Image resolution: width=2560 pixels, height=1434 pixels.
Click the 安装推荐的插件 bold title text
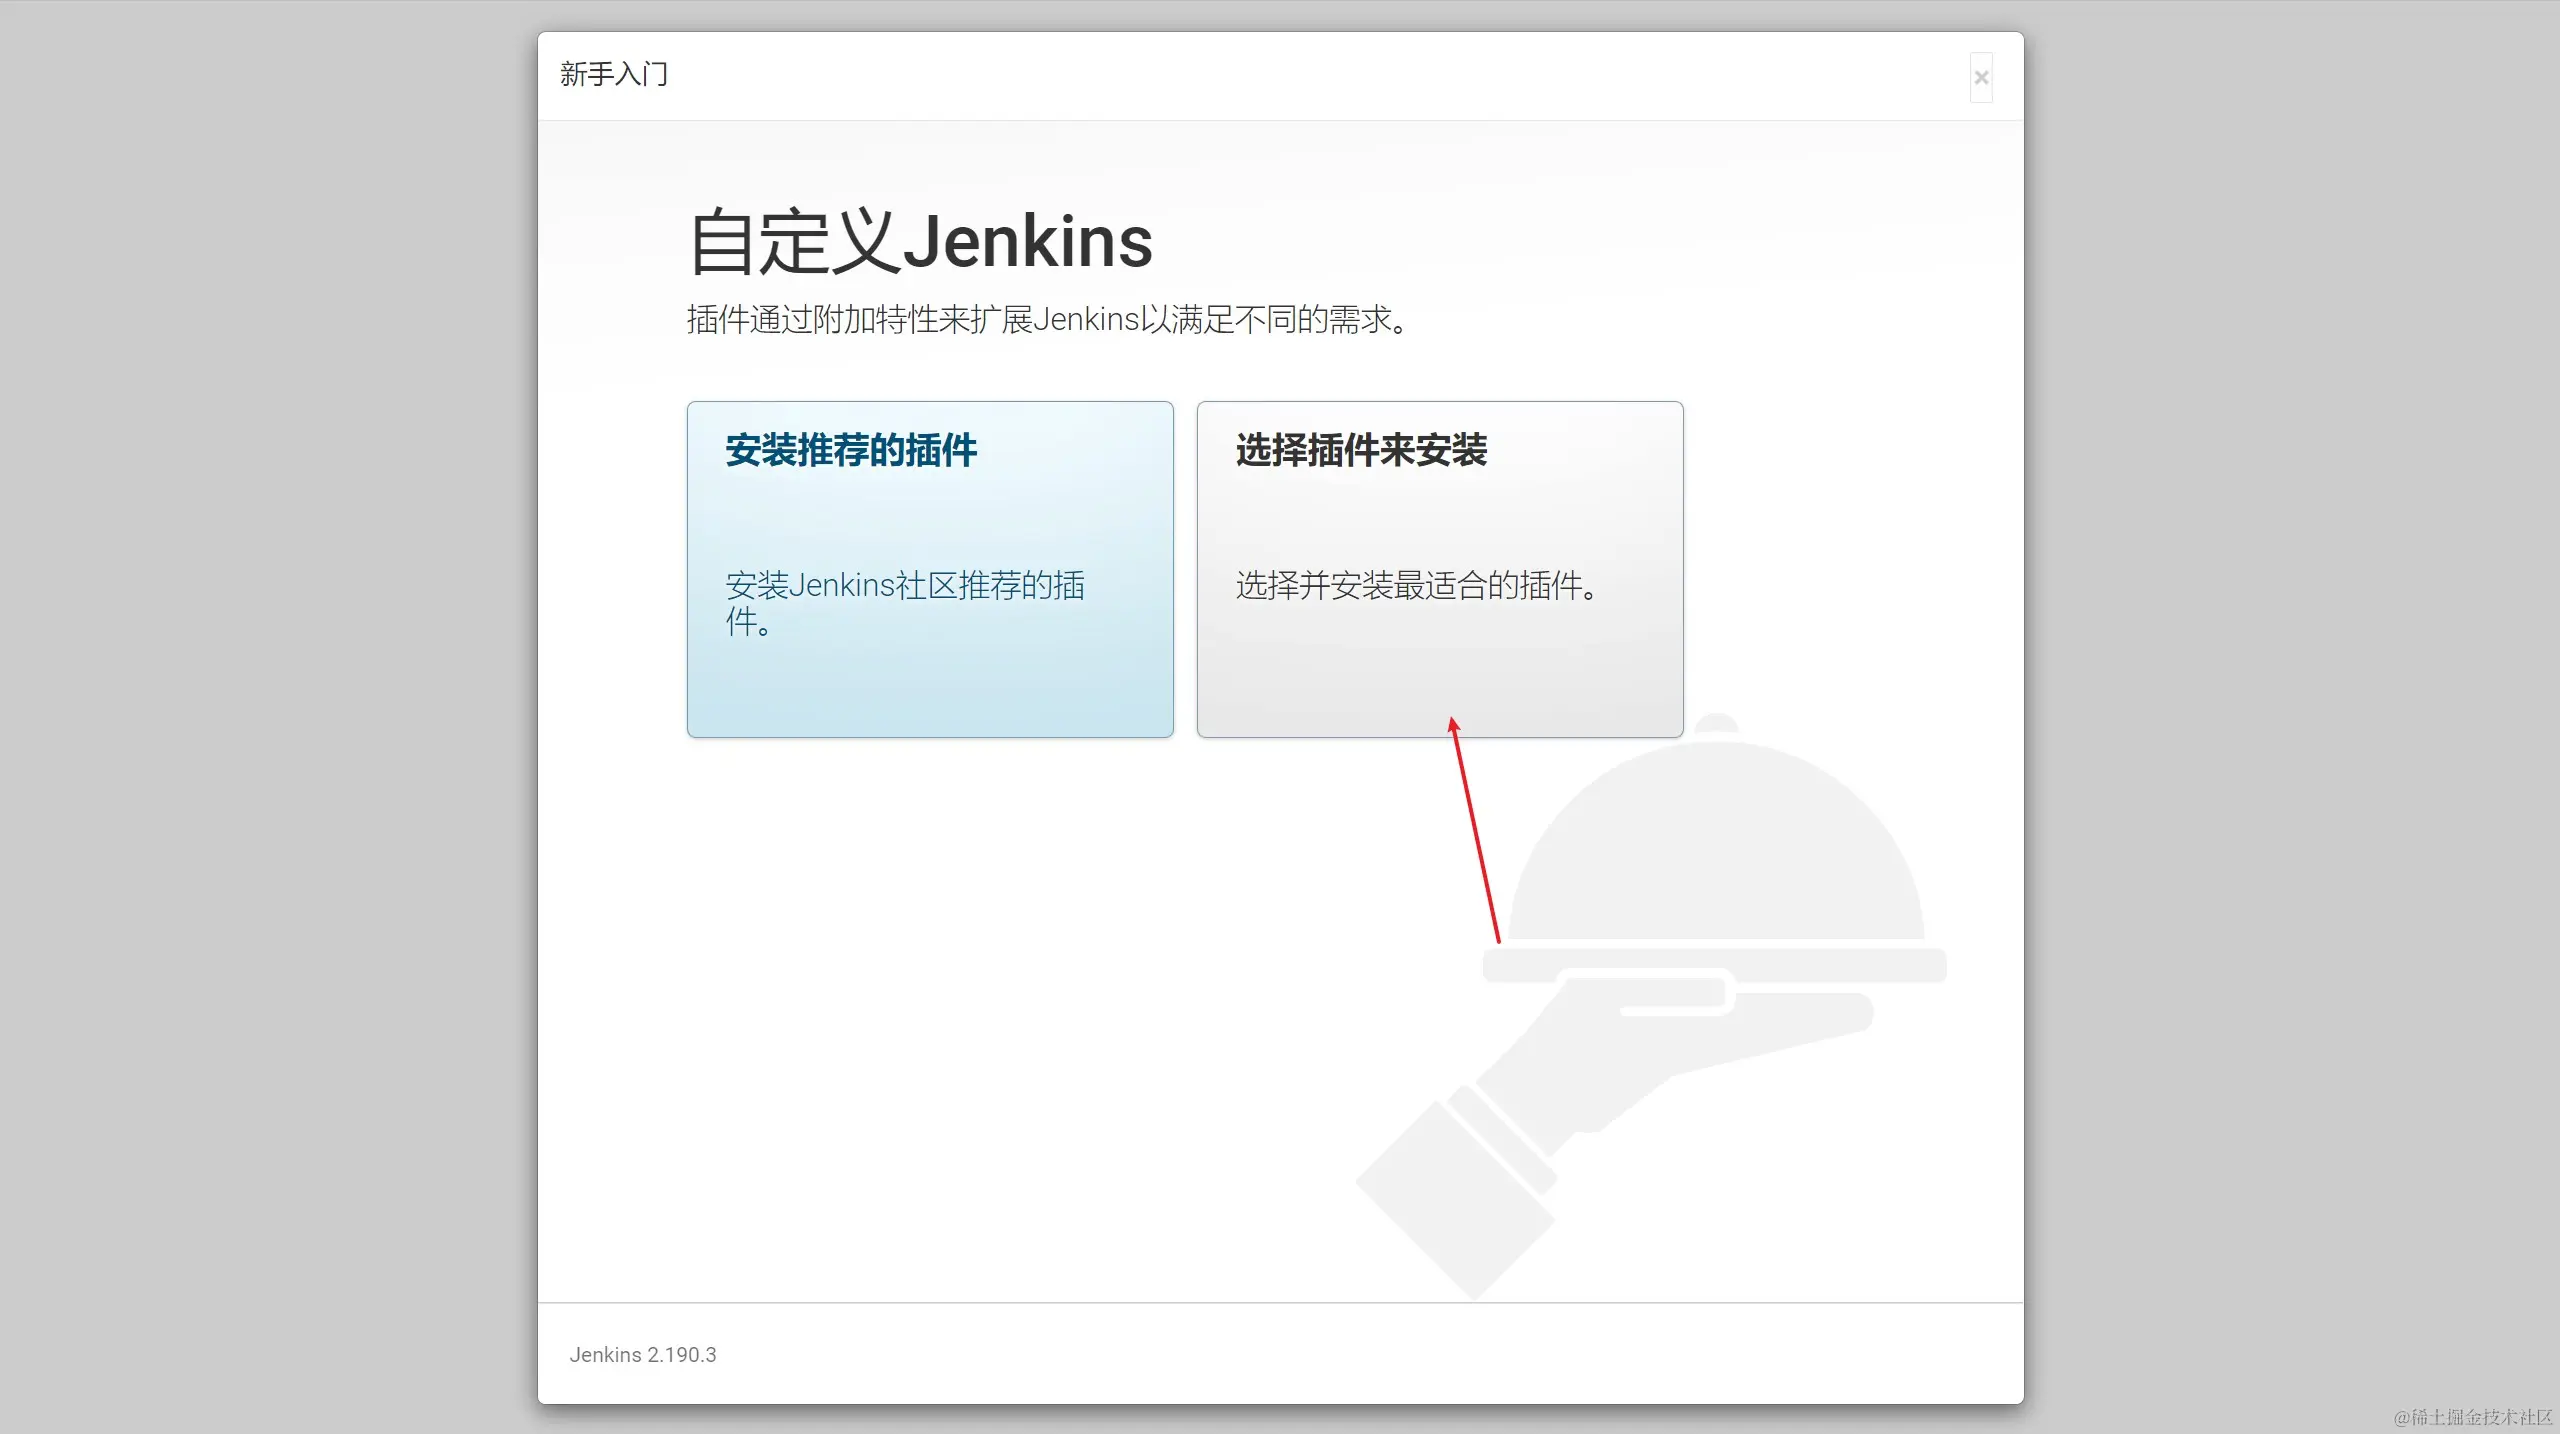pos(851,450)
